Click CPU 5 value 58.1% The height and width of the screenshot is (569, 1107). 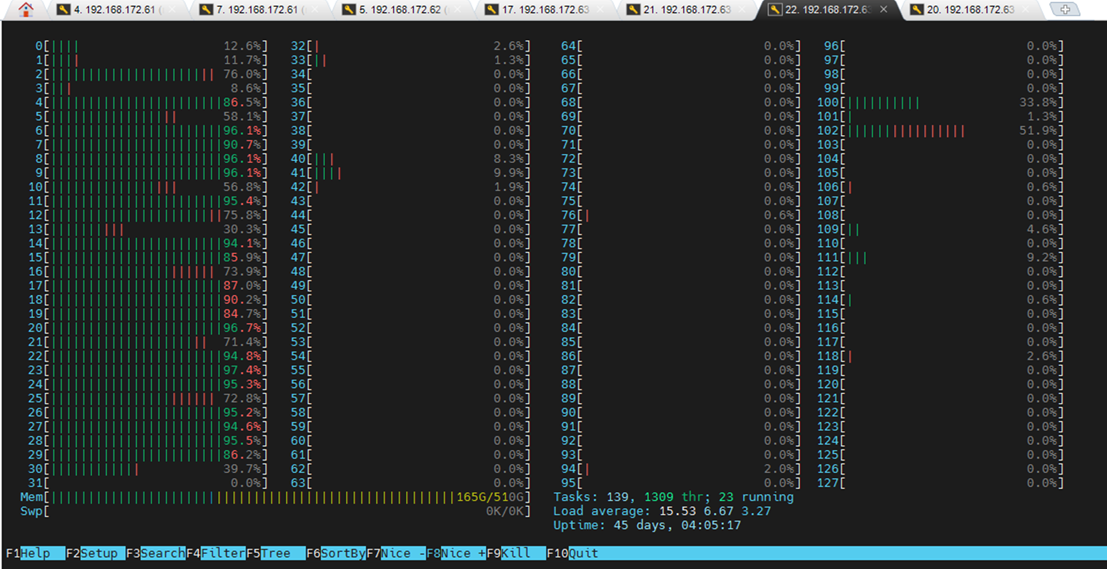tap(242, 116)
